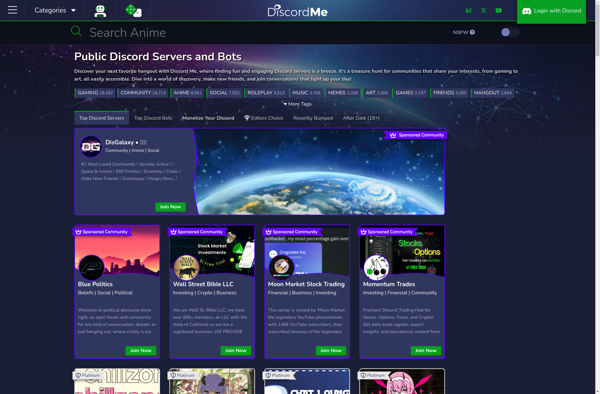Click the green dice random server icon

(x=134, y=10)
